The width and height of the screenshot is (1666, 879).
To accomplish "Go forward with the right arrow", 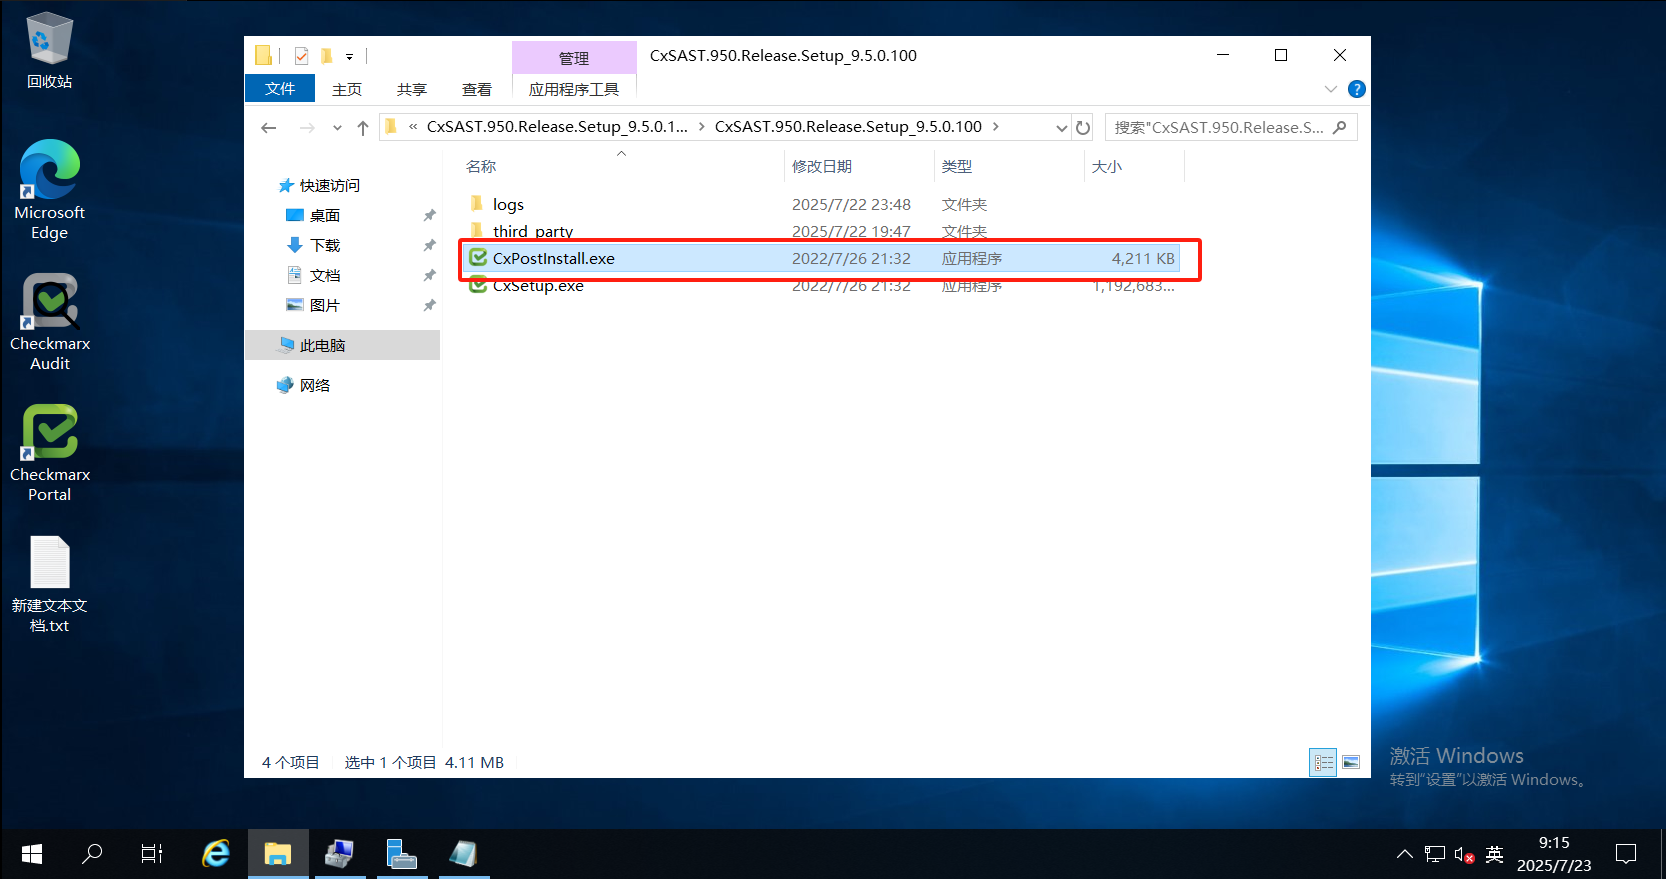I will 307,127.
